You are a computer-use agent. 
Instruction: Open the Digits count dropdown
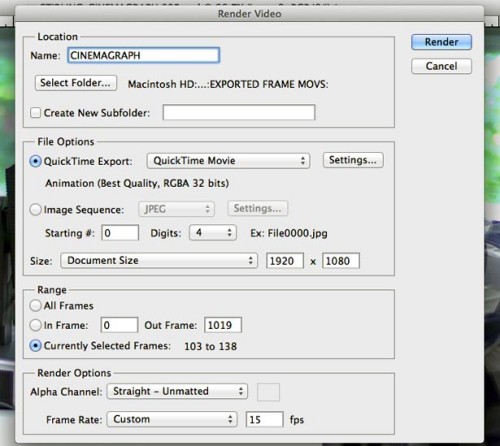(213, 233)
